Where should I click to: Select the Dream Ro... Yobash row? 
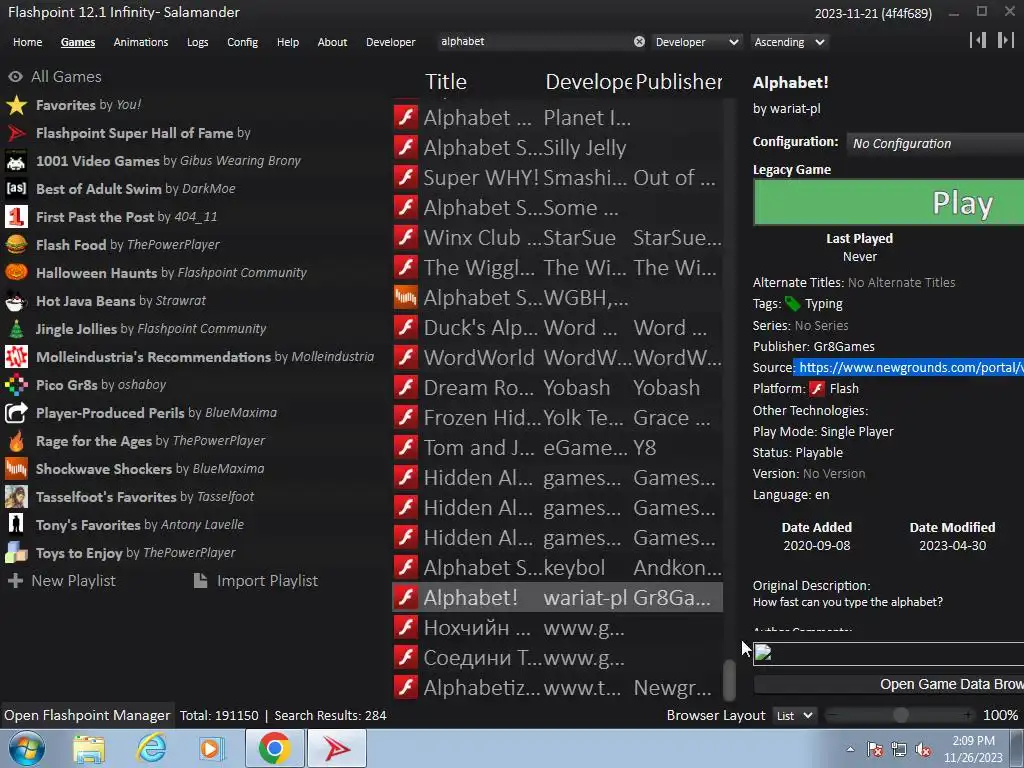(x=557, y=388)
